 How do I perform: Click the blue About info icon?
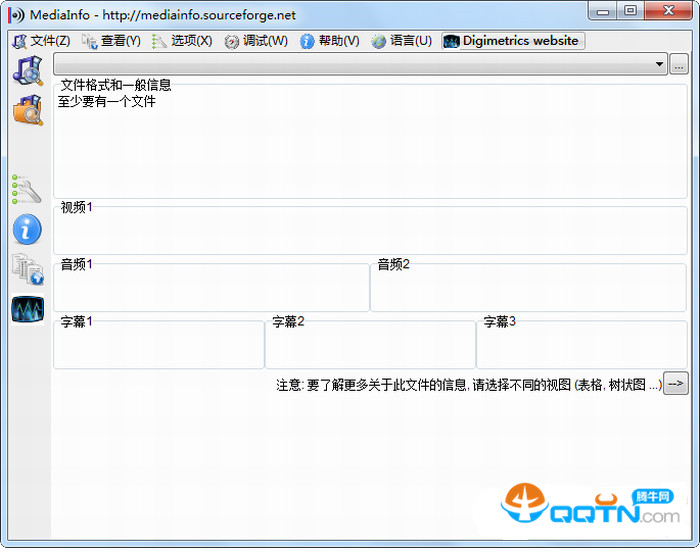27,229
